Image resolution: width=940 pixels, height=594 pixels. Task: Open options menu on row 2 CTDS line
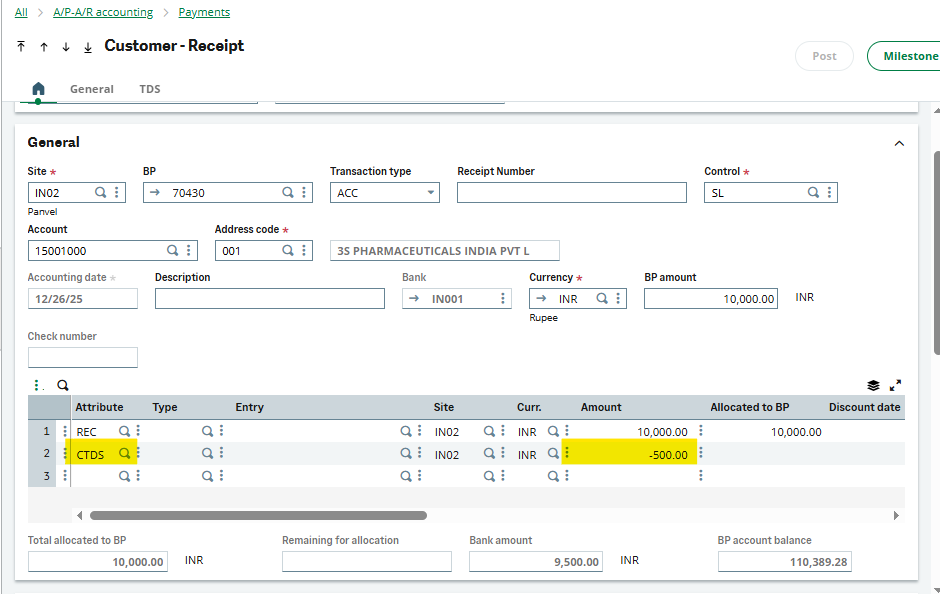(65, 453)
